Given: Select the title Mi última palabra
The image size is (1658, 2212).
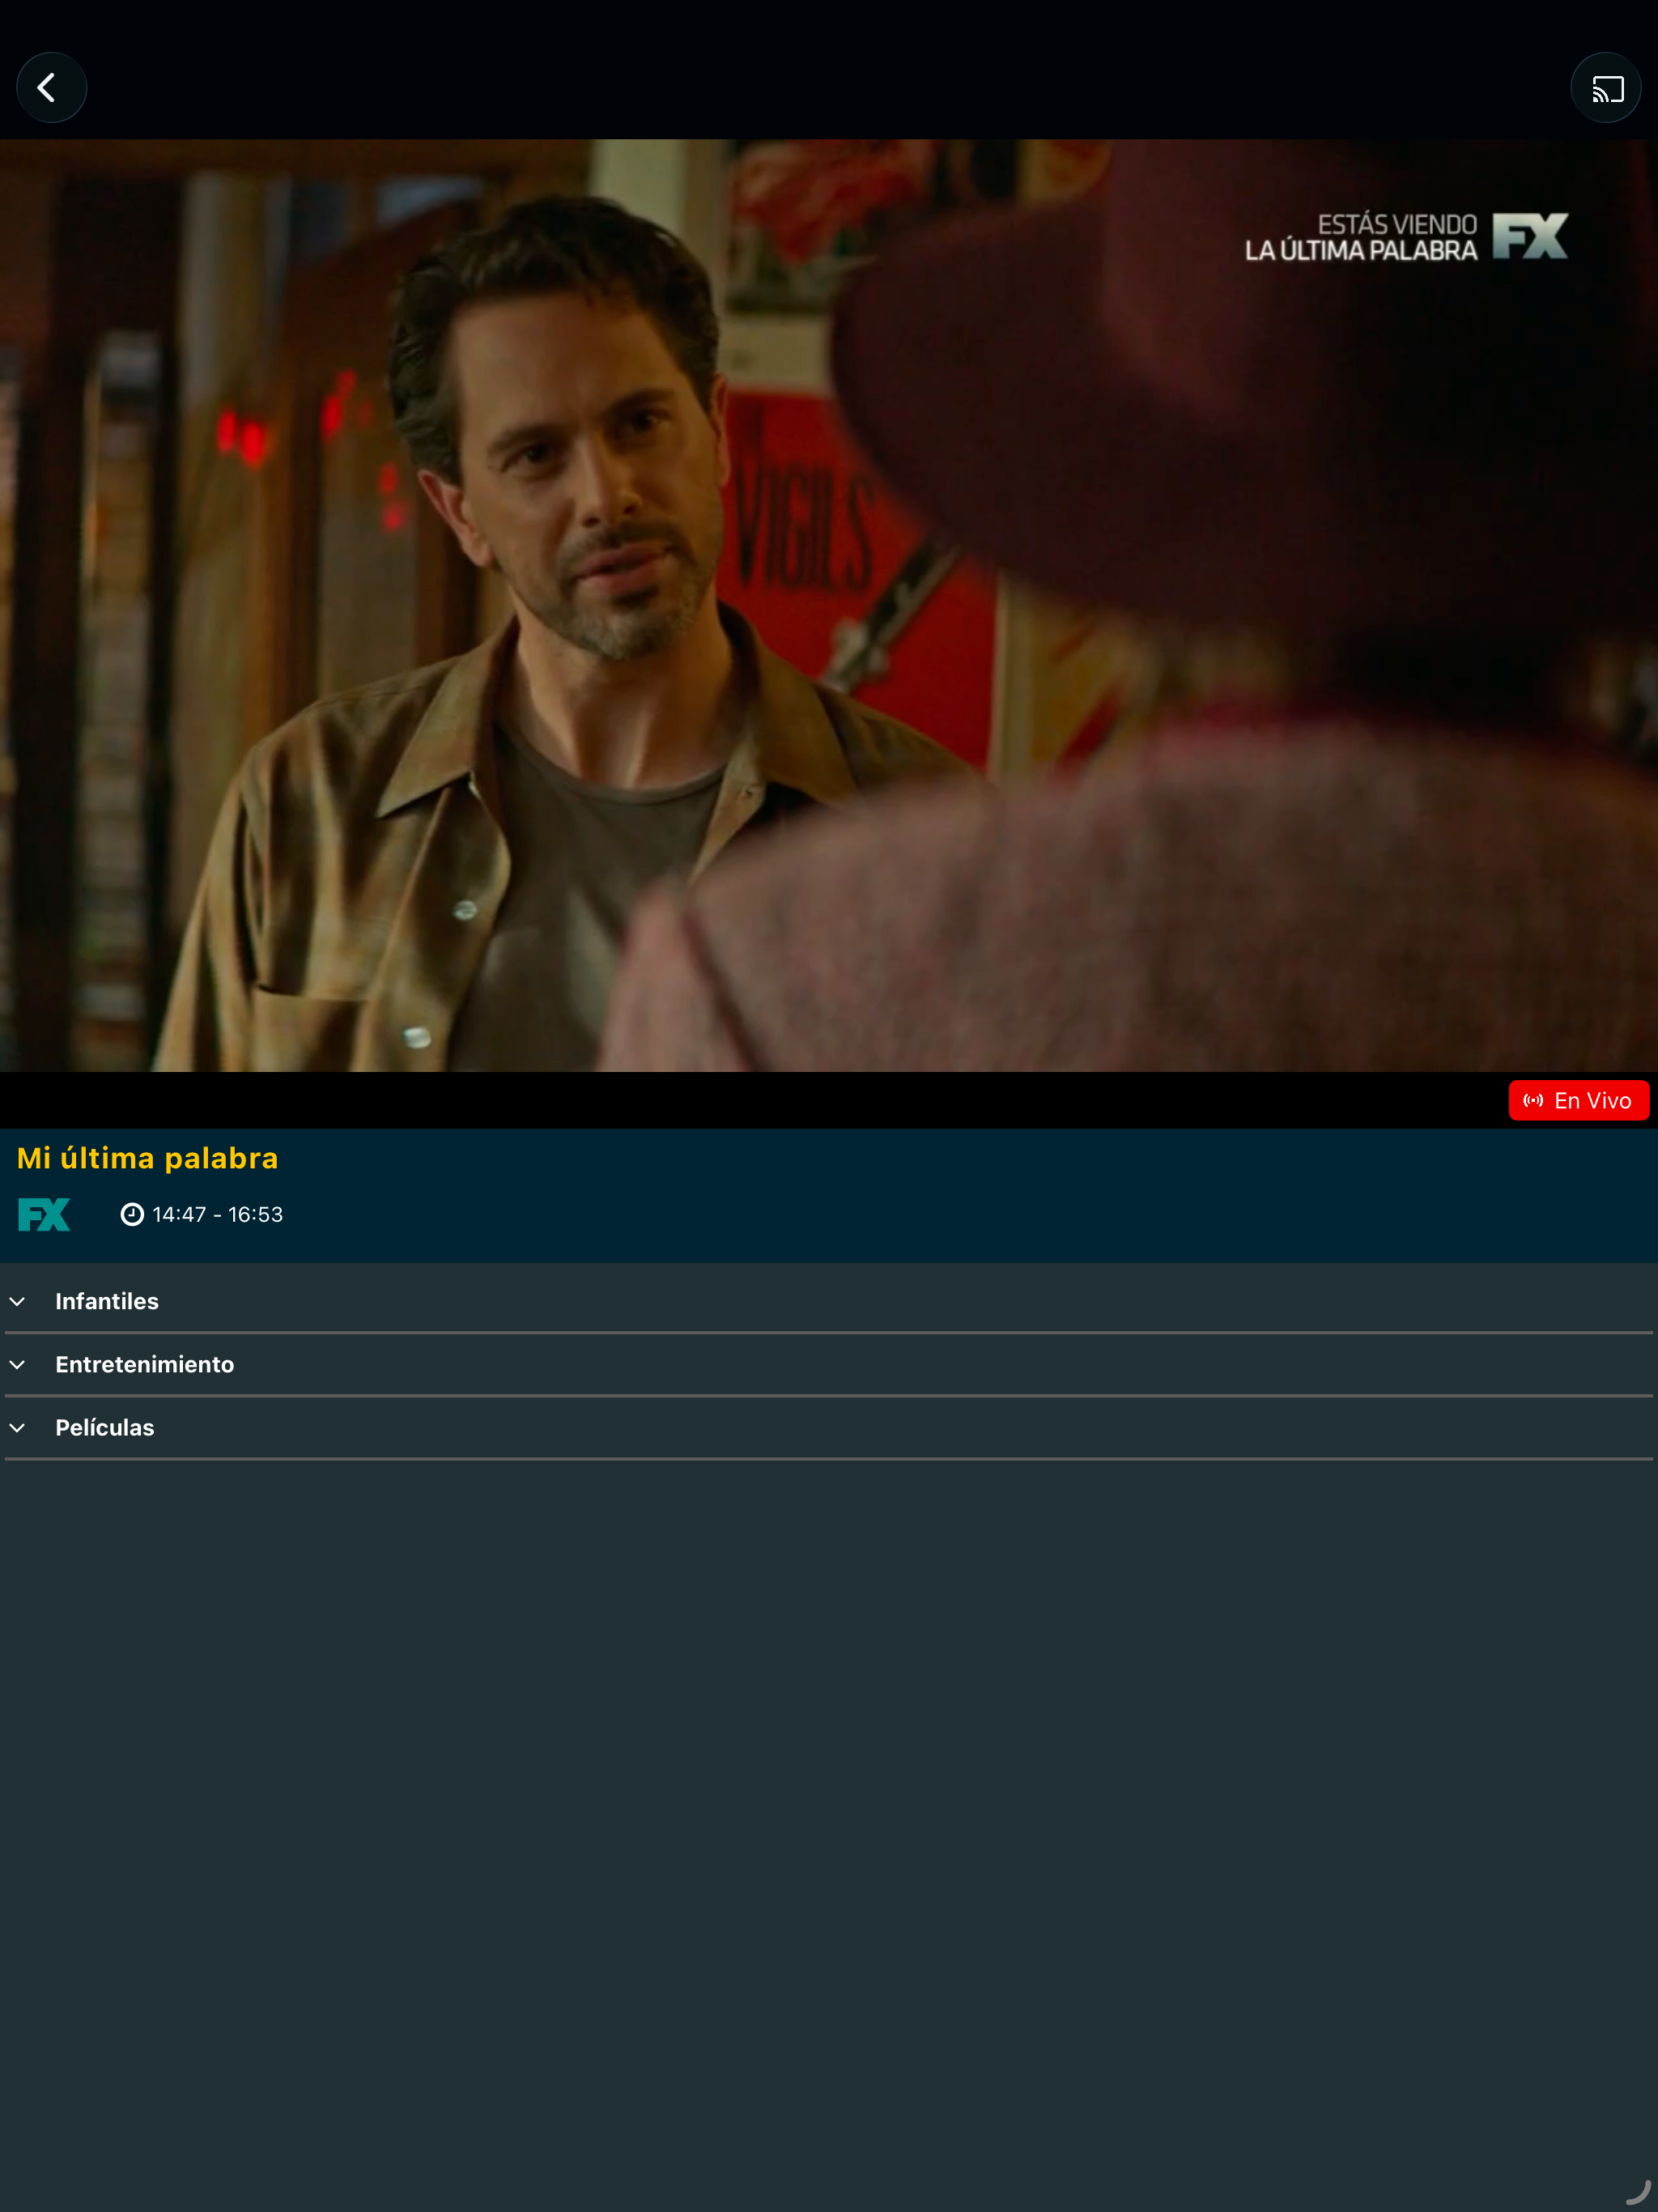Looking at the screenshot, I should 148,1158.
